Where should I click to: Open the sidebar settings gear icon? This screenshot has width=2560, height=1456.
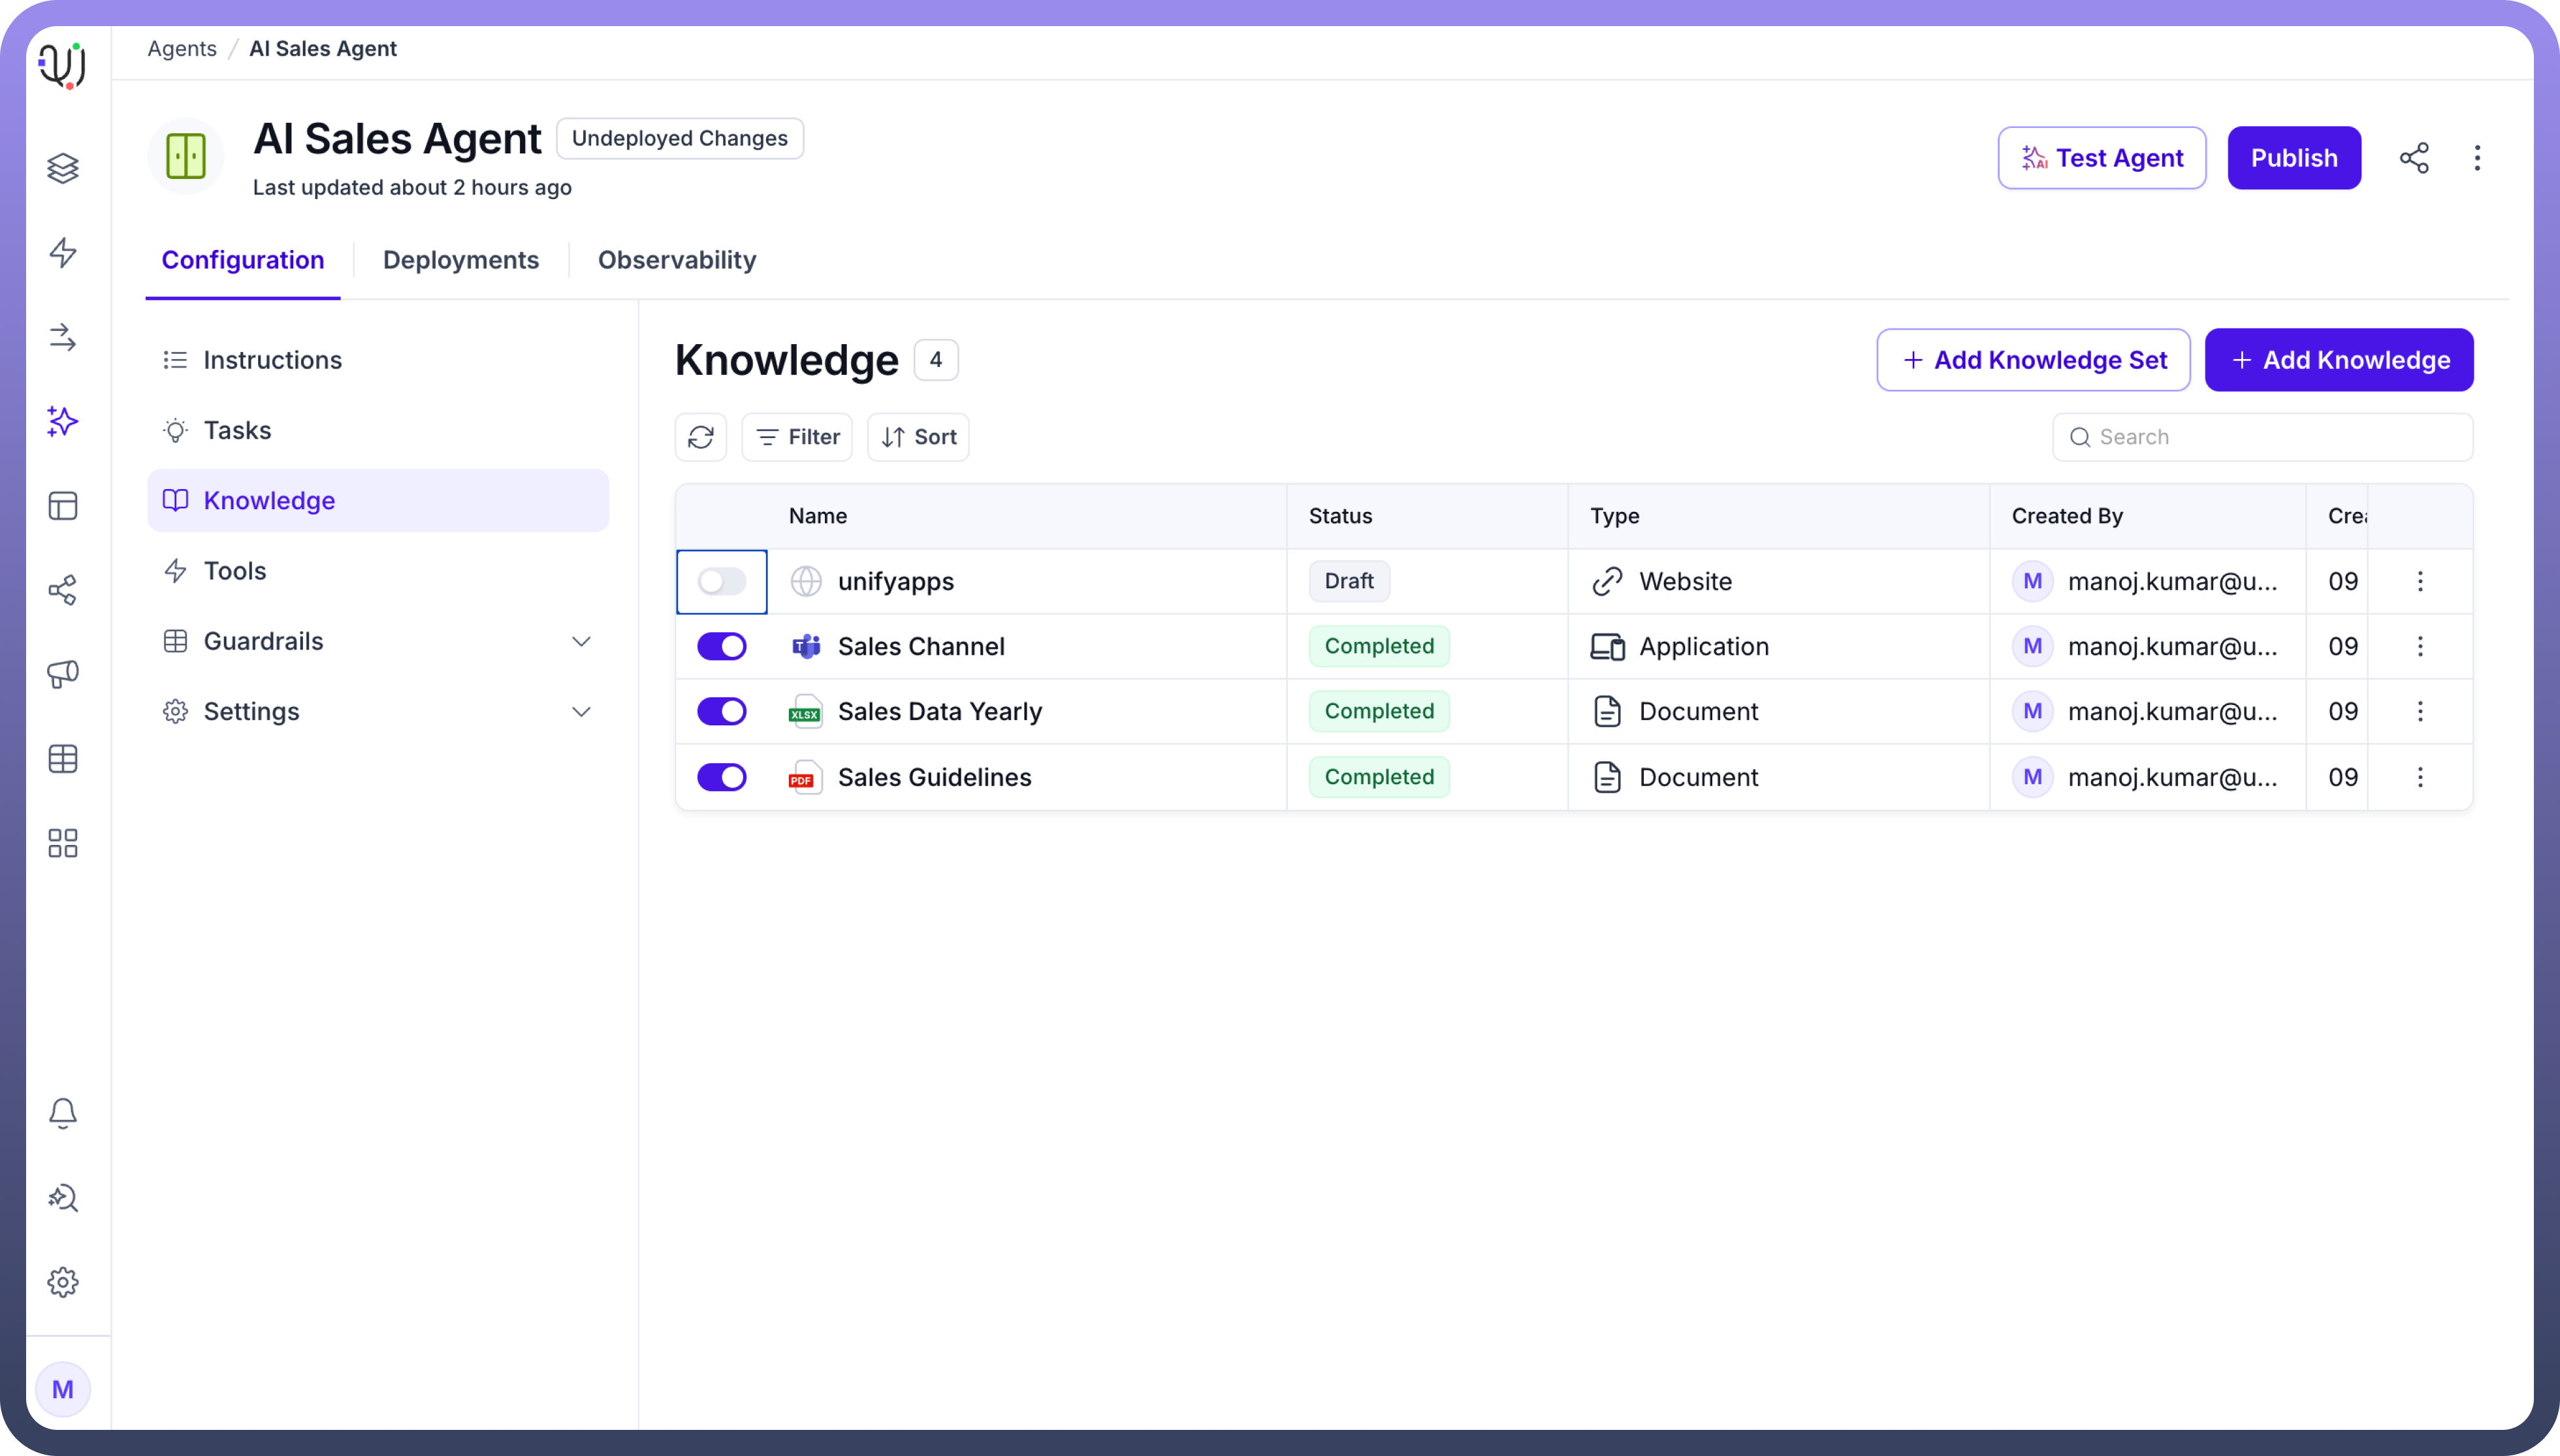click(63, 1282)
